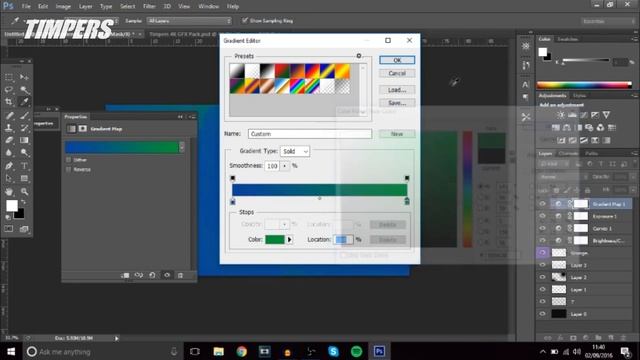Switch to the Paths tab
This screenshot has width=640, height=360.
point(591,153)
